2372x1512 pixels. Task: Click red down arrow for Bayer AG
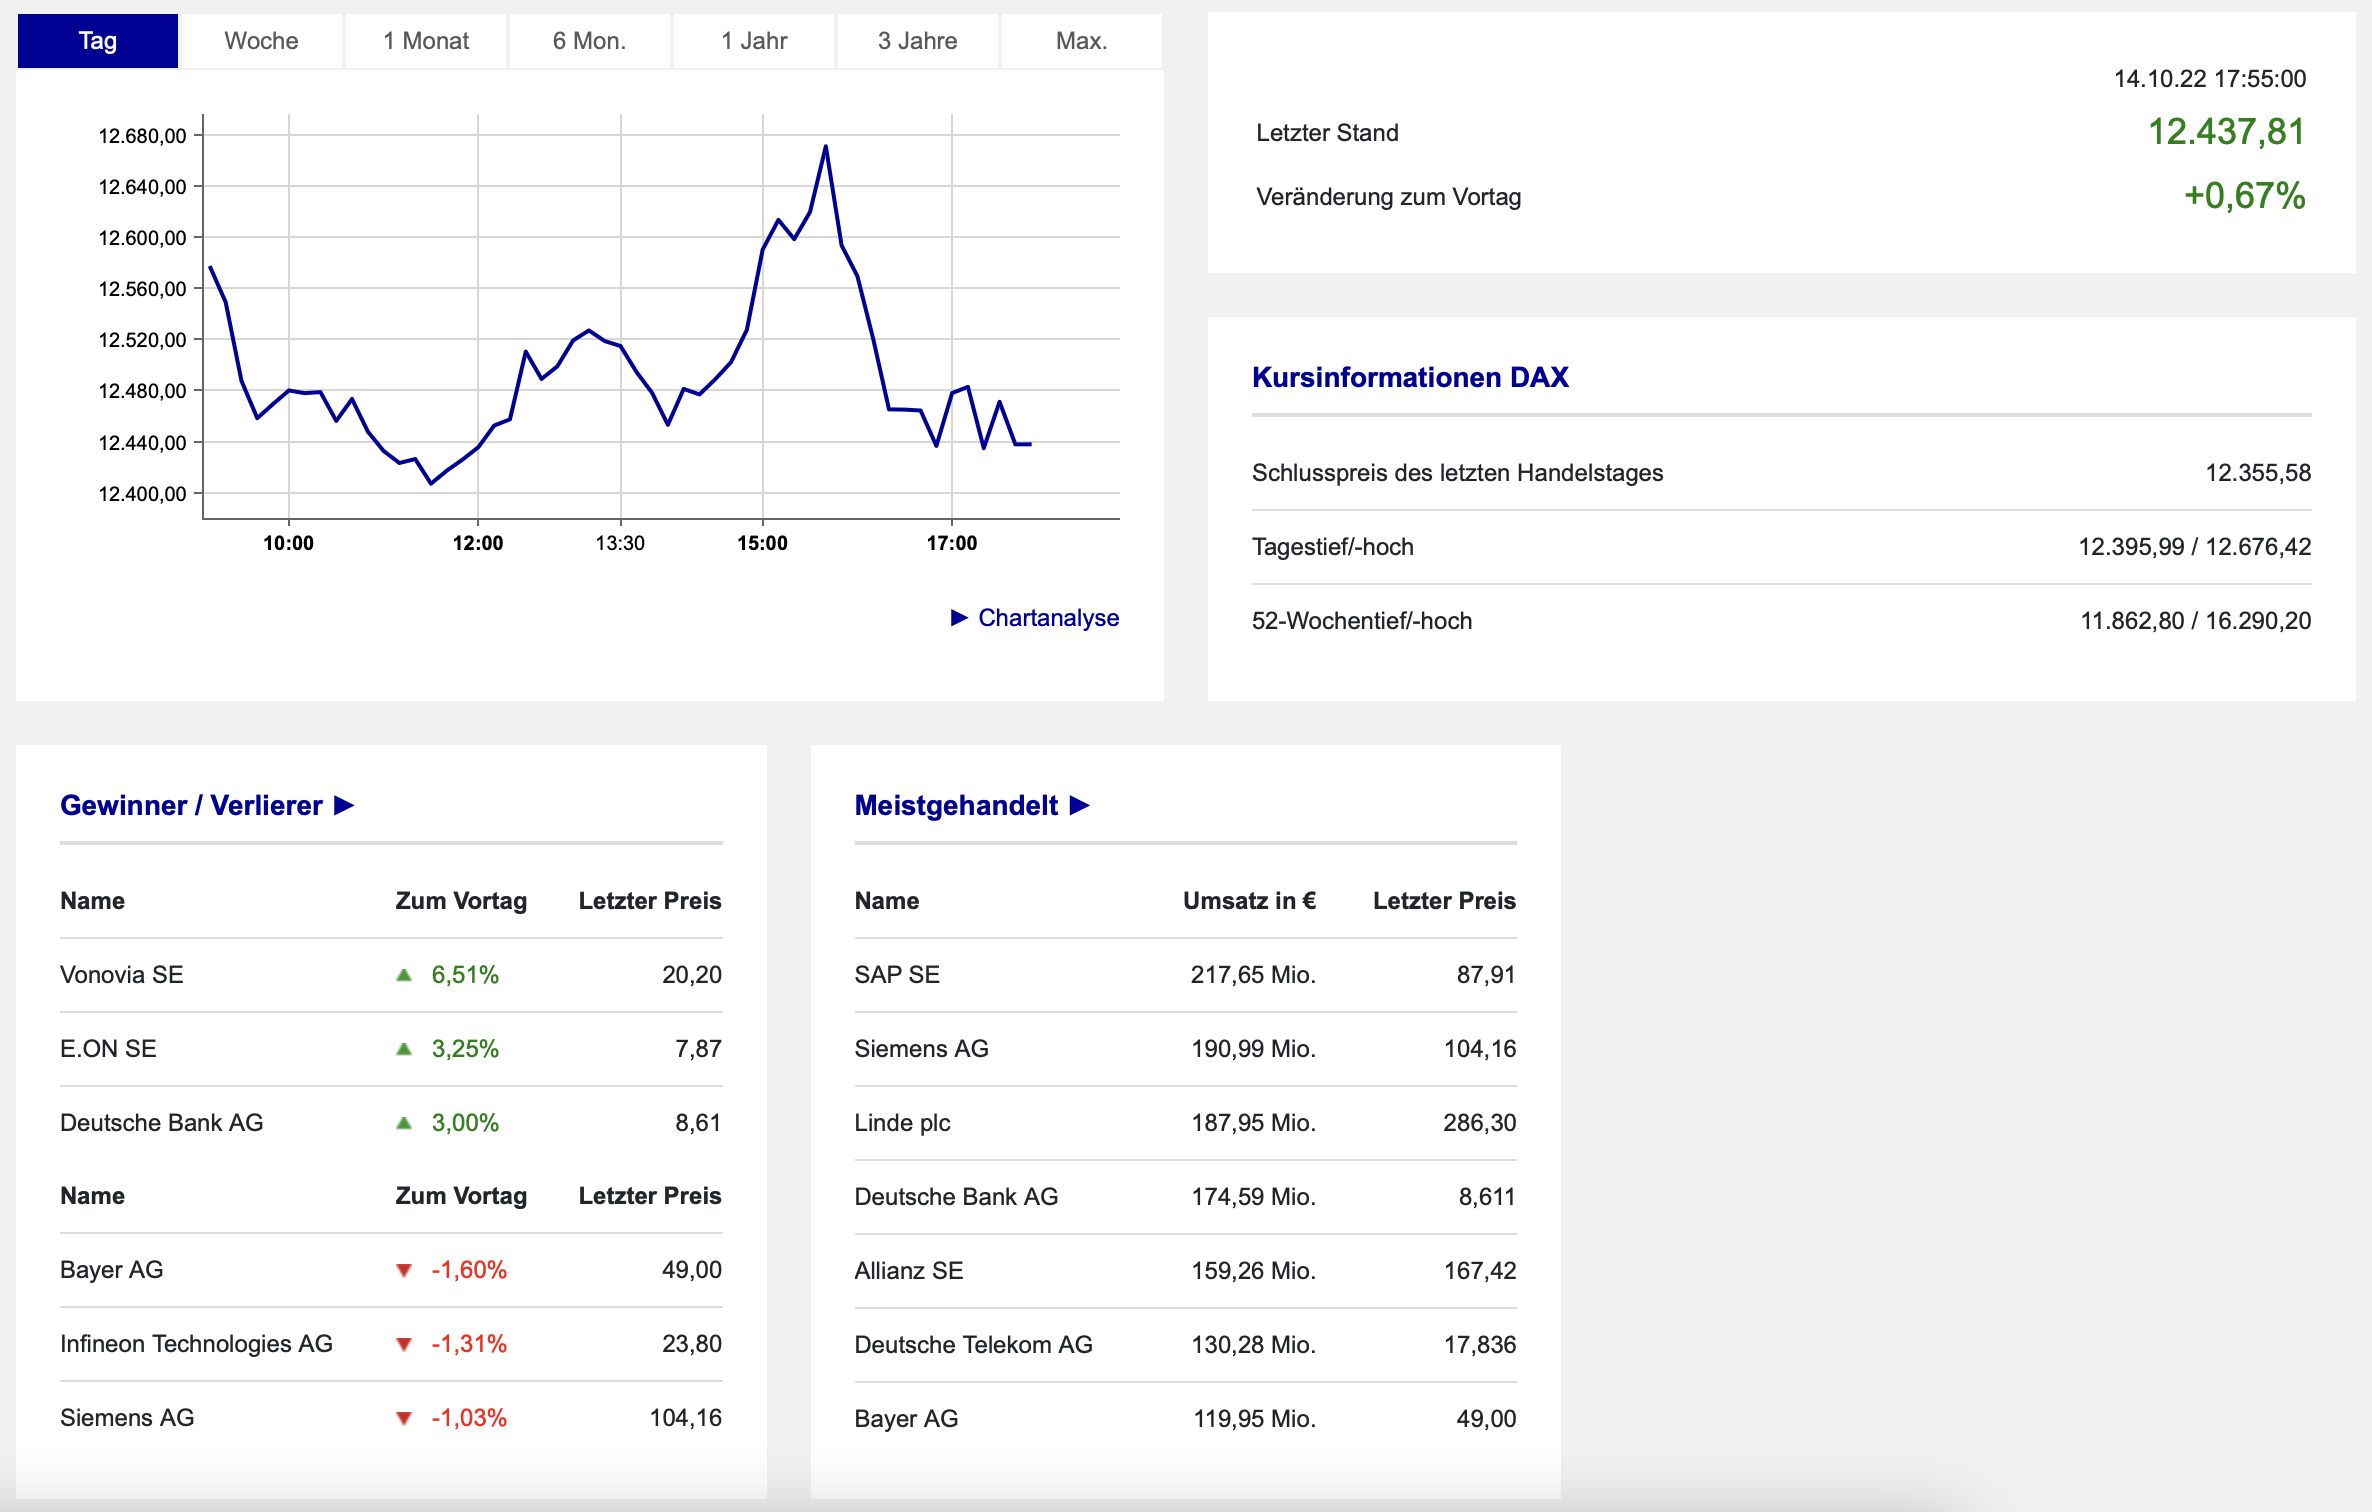coord(404,1270)
